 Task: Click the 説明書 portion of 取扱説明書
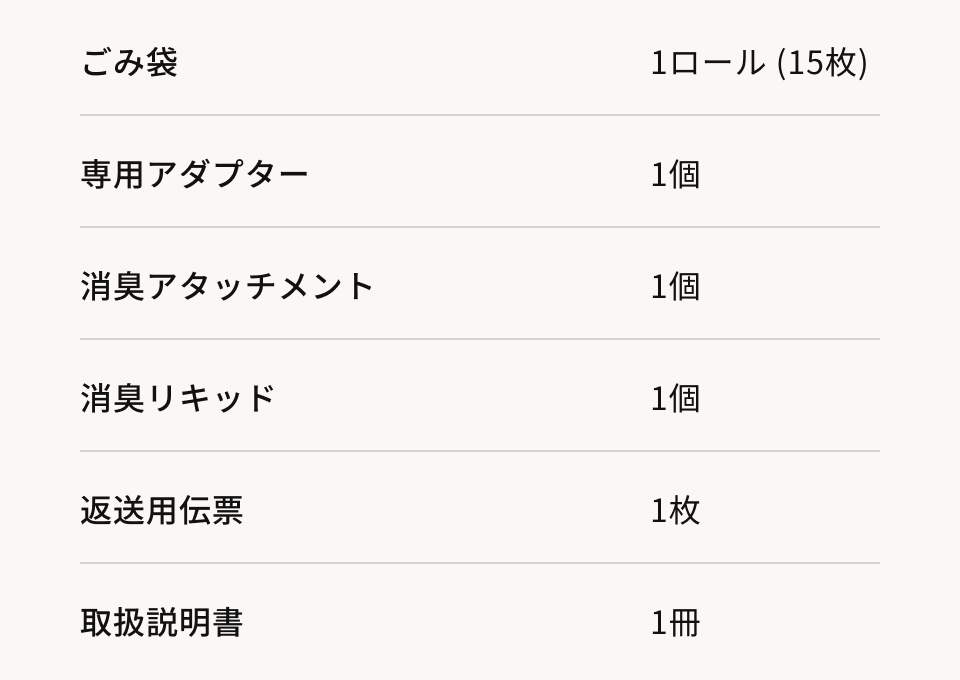point(195,622)
